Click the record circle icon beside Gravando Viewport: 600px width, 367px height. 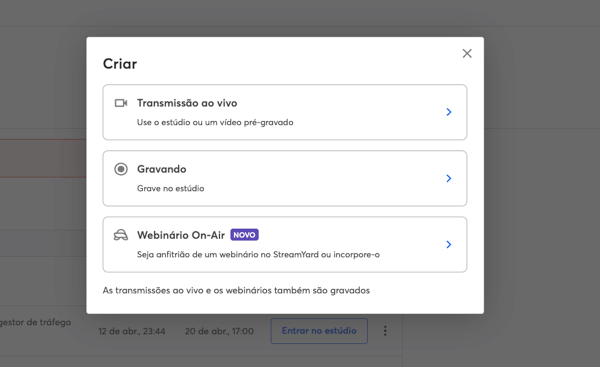(121, 169)
